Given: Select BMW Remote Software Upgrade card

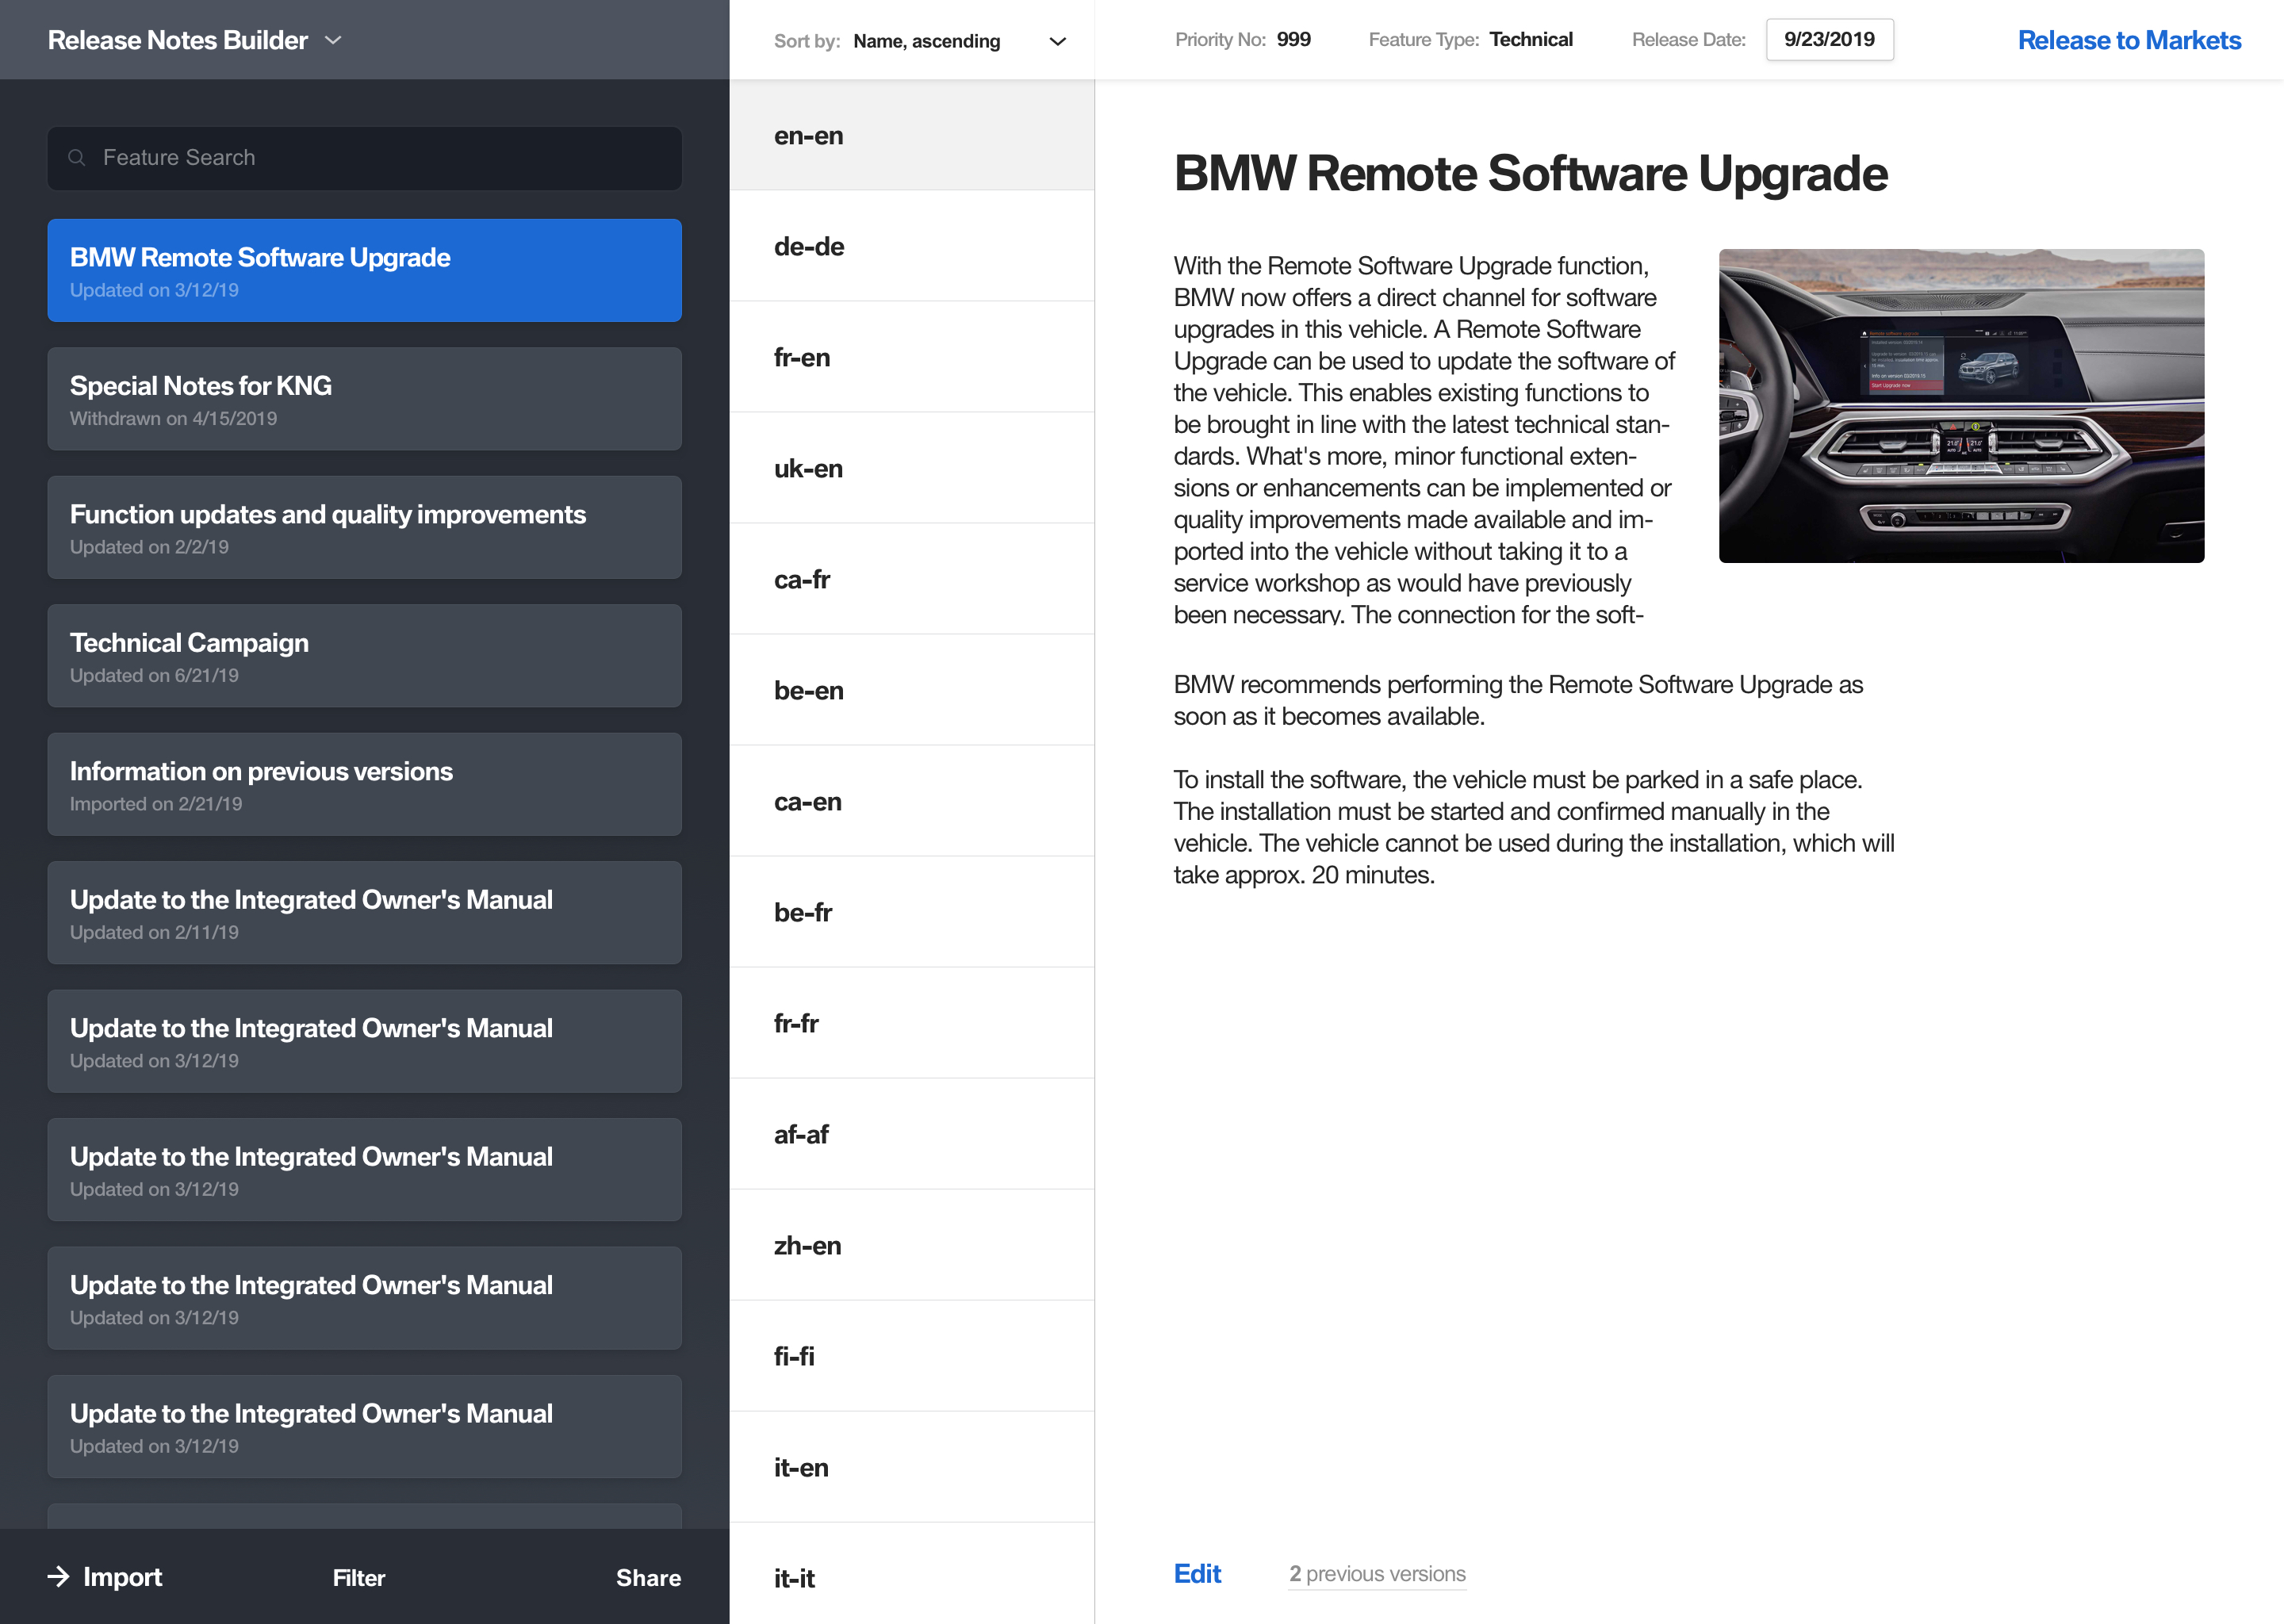Looking at the screenshot, I should tap(365, 270).
